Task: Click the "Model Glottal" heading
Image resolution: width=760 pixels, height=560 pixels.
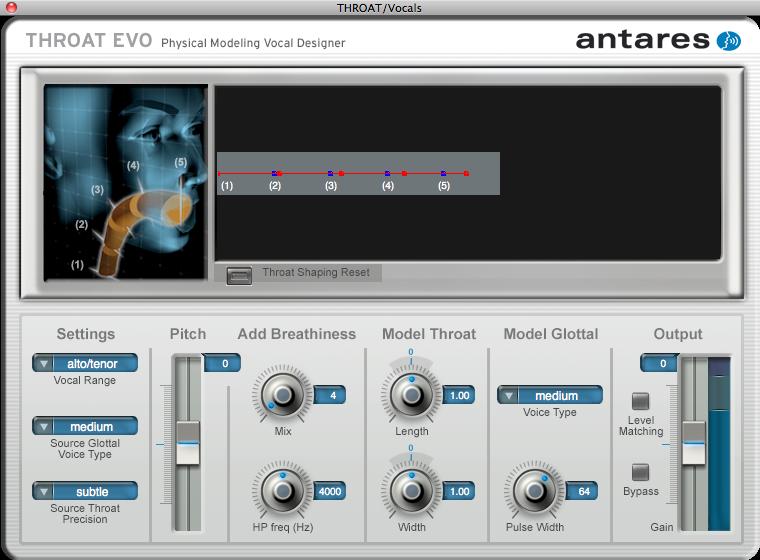Action: coord(551,334)
